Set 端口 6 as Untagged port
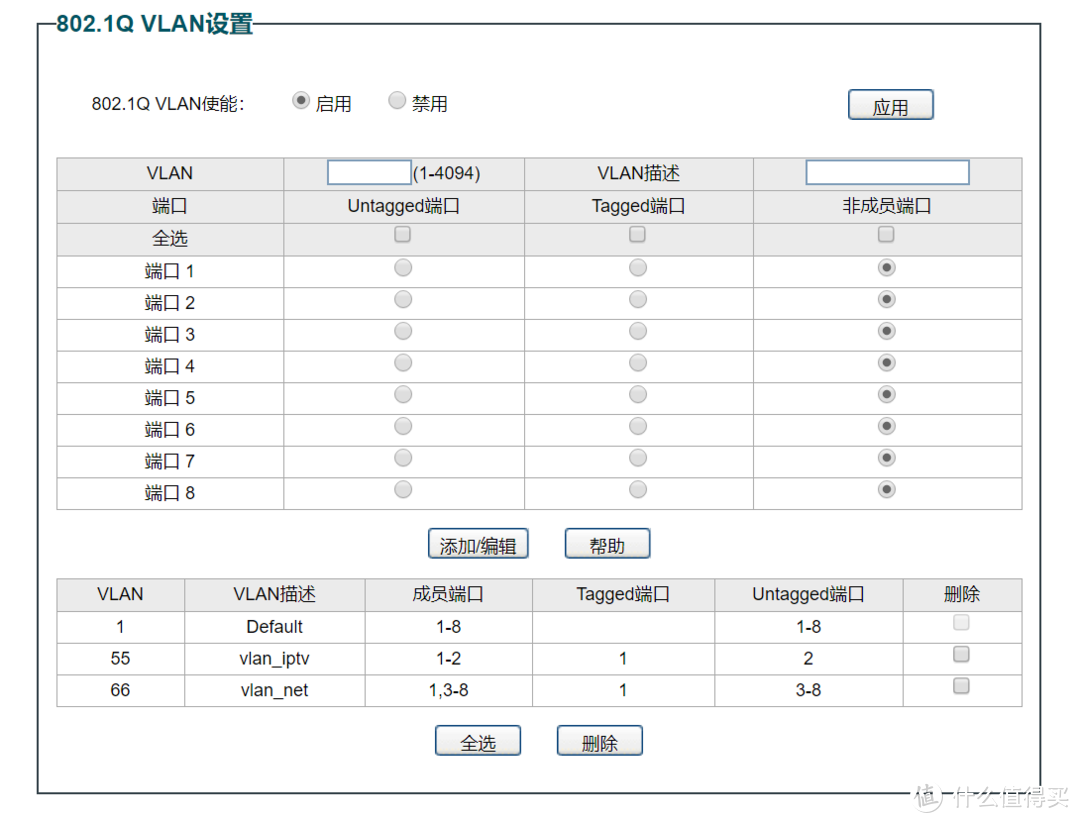 403,426
